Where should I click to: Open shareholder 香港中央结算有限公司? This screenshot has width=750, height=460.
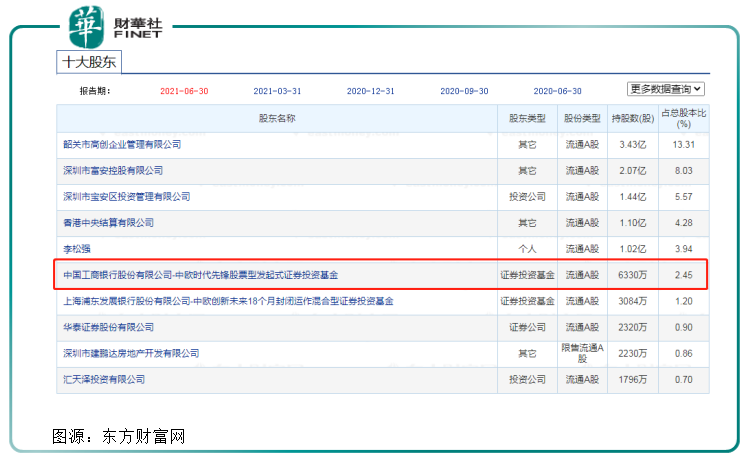109,223
